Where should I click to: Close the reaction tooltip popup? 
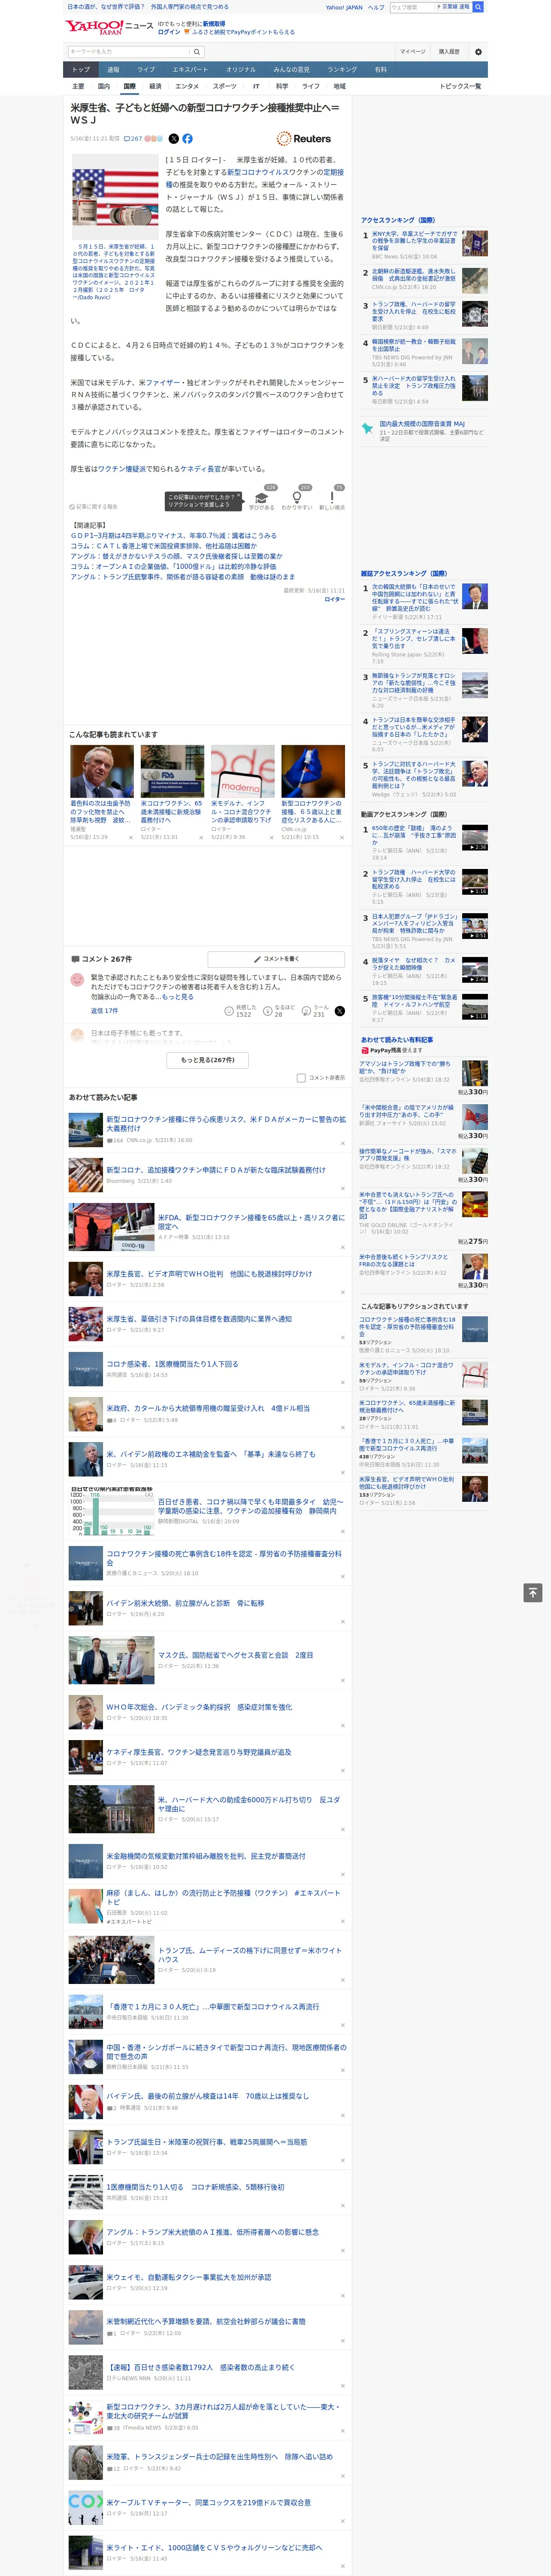coord(239,496)
